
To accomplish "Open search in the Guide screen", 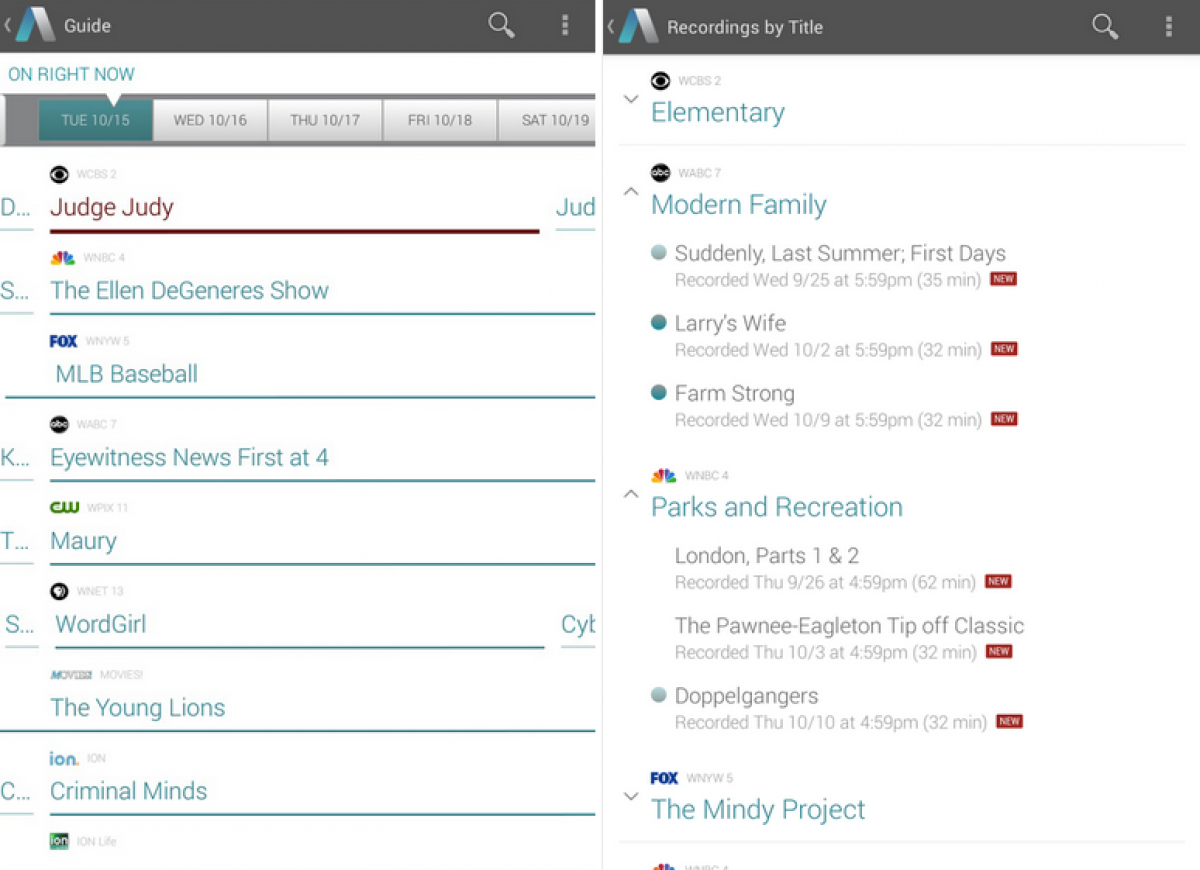I will 501,26.
